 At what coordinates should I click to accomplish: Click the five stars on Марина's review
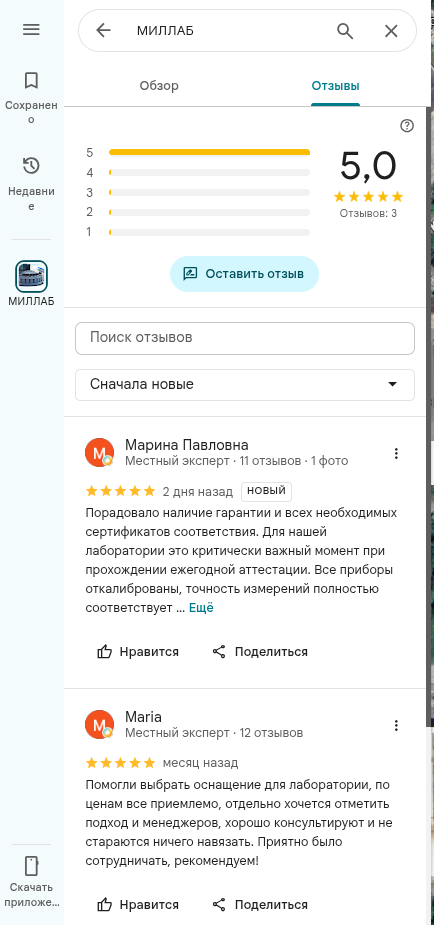[120, 491]
